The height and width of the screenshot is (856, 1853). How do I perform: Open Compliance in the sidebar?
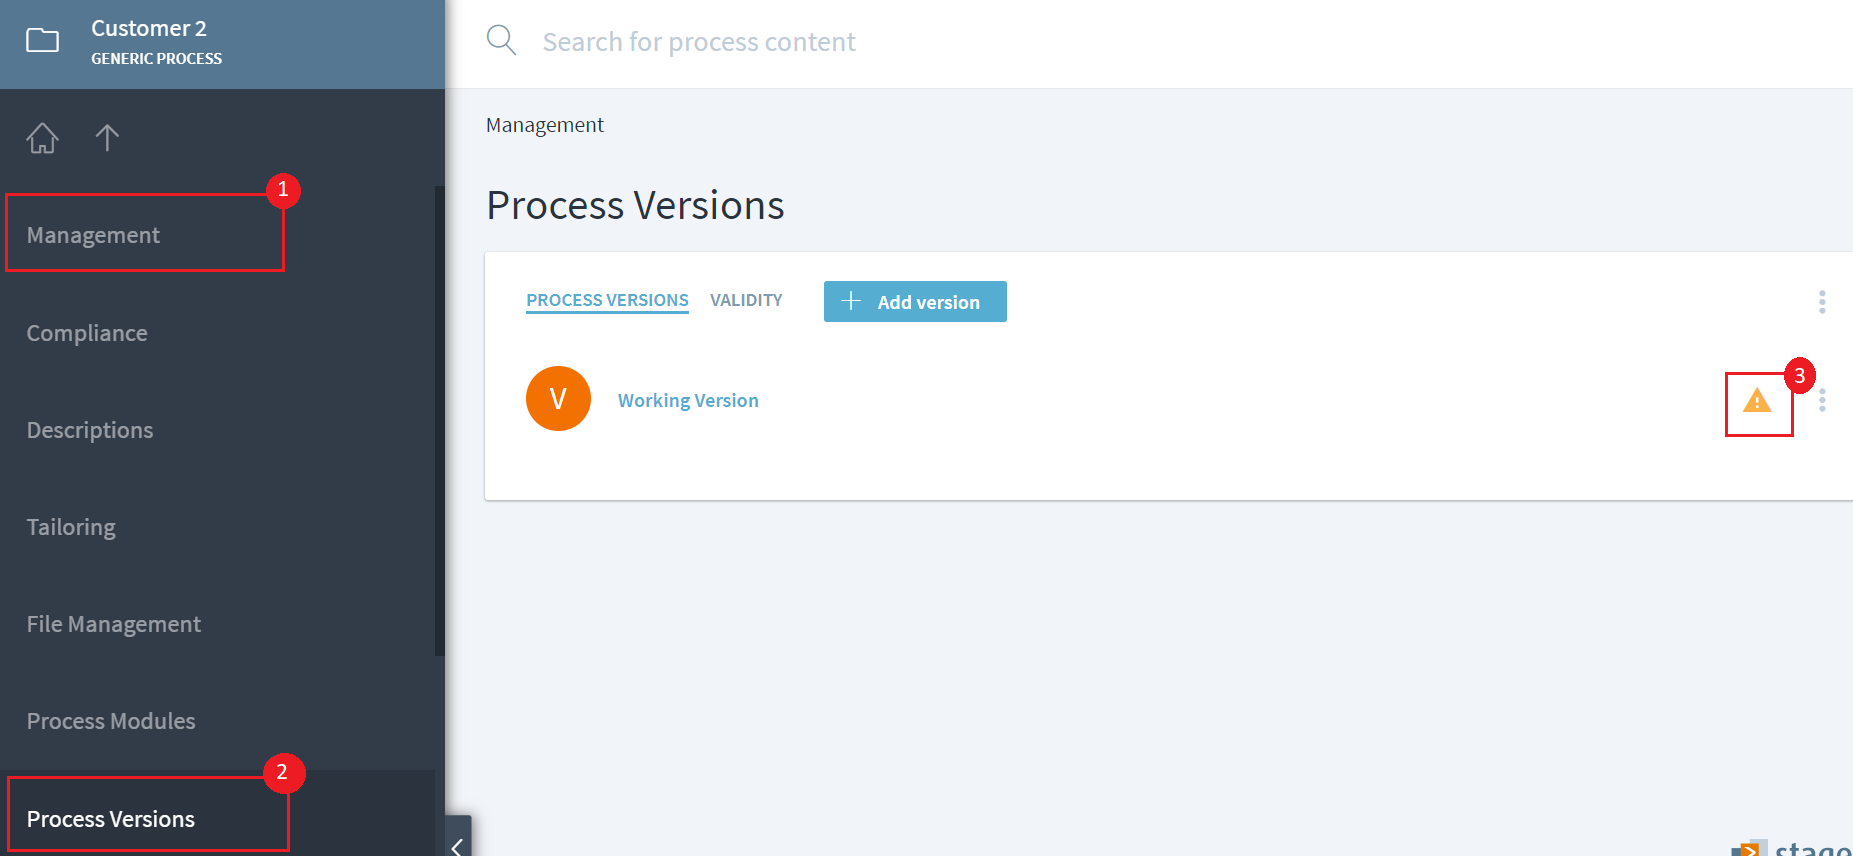tap(87, 333)
